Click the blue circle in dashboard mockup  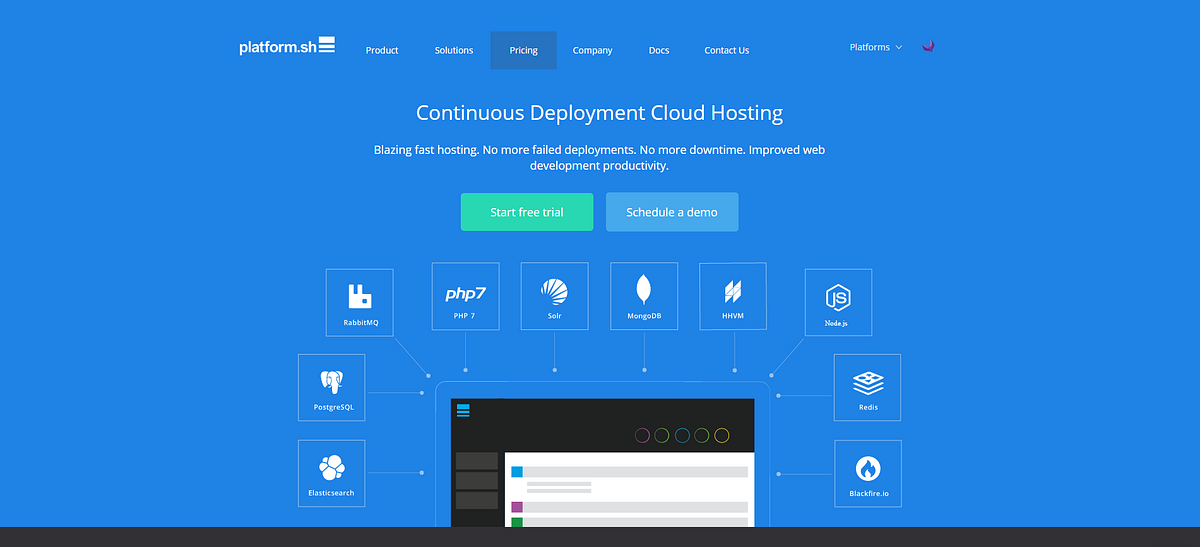pos(682,435)
